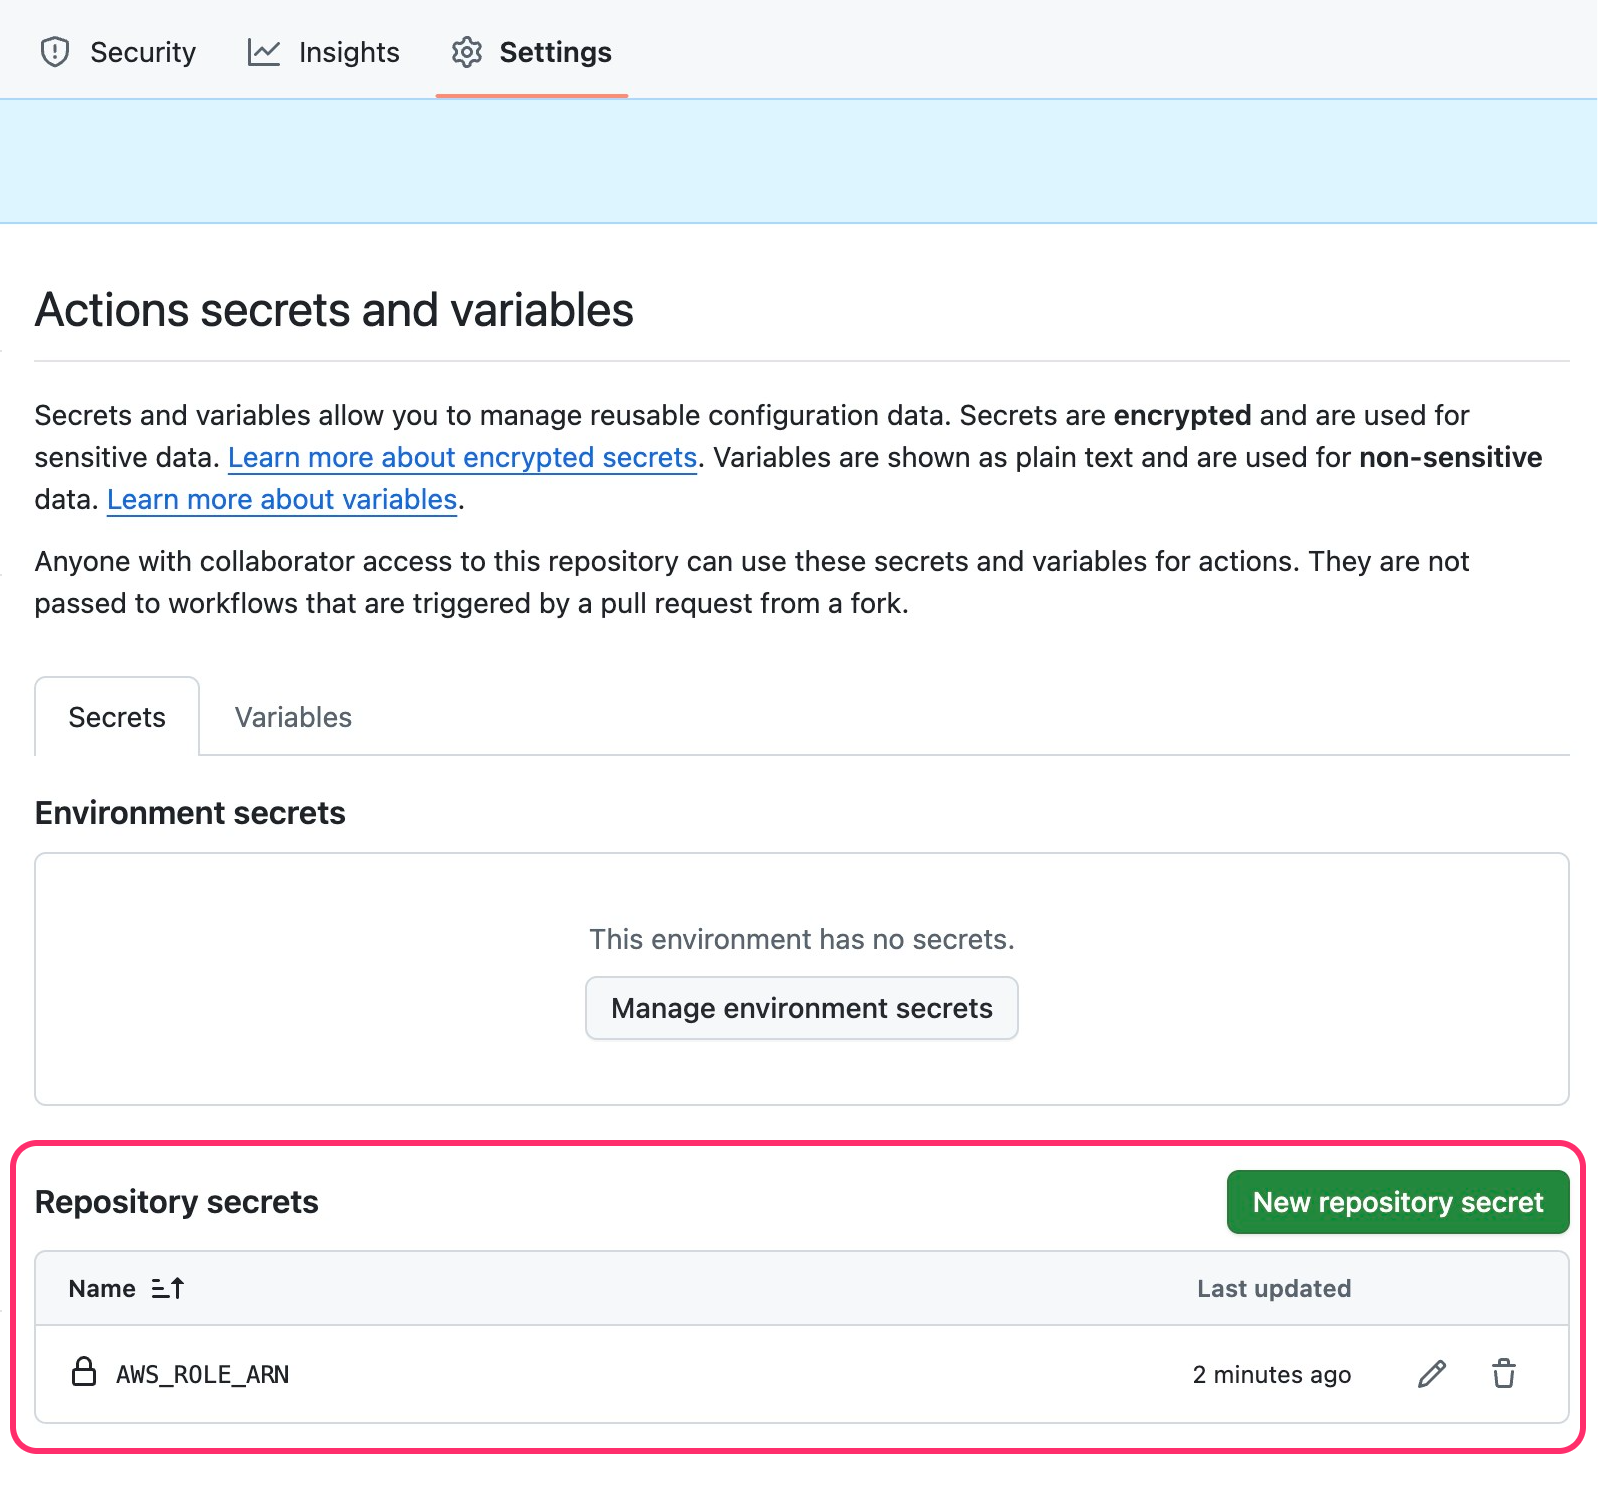Follow the Learn more about variables link
This screenshot has height=1498, width=1598.
click(282, 499)
